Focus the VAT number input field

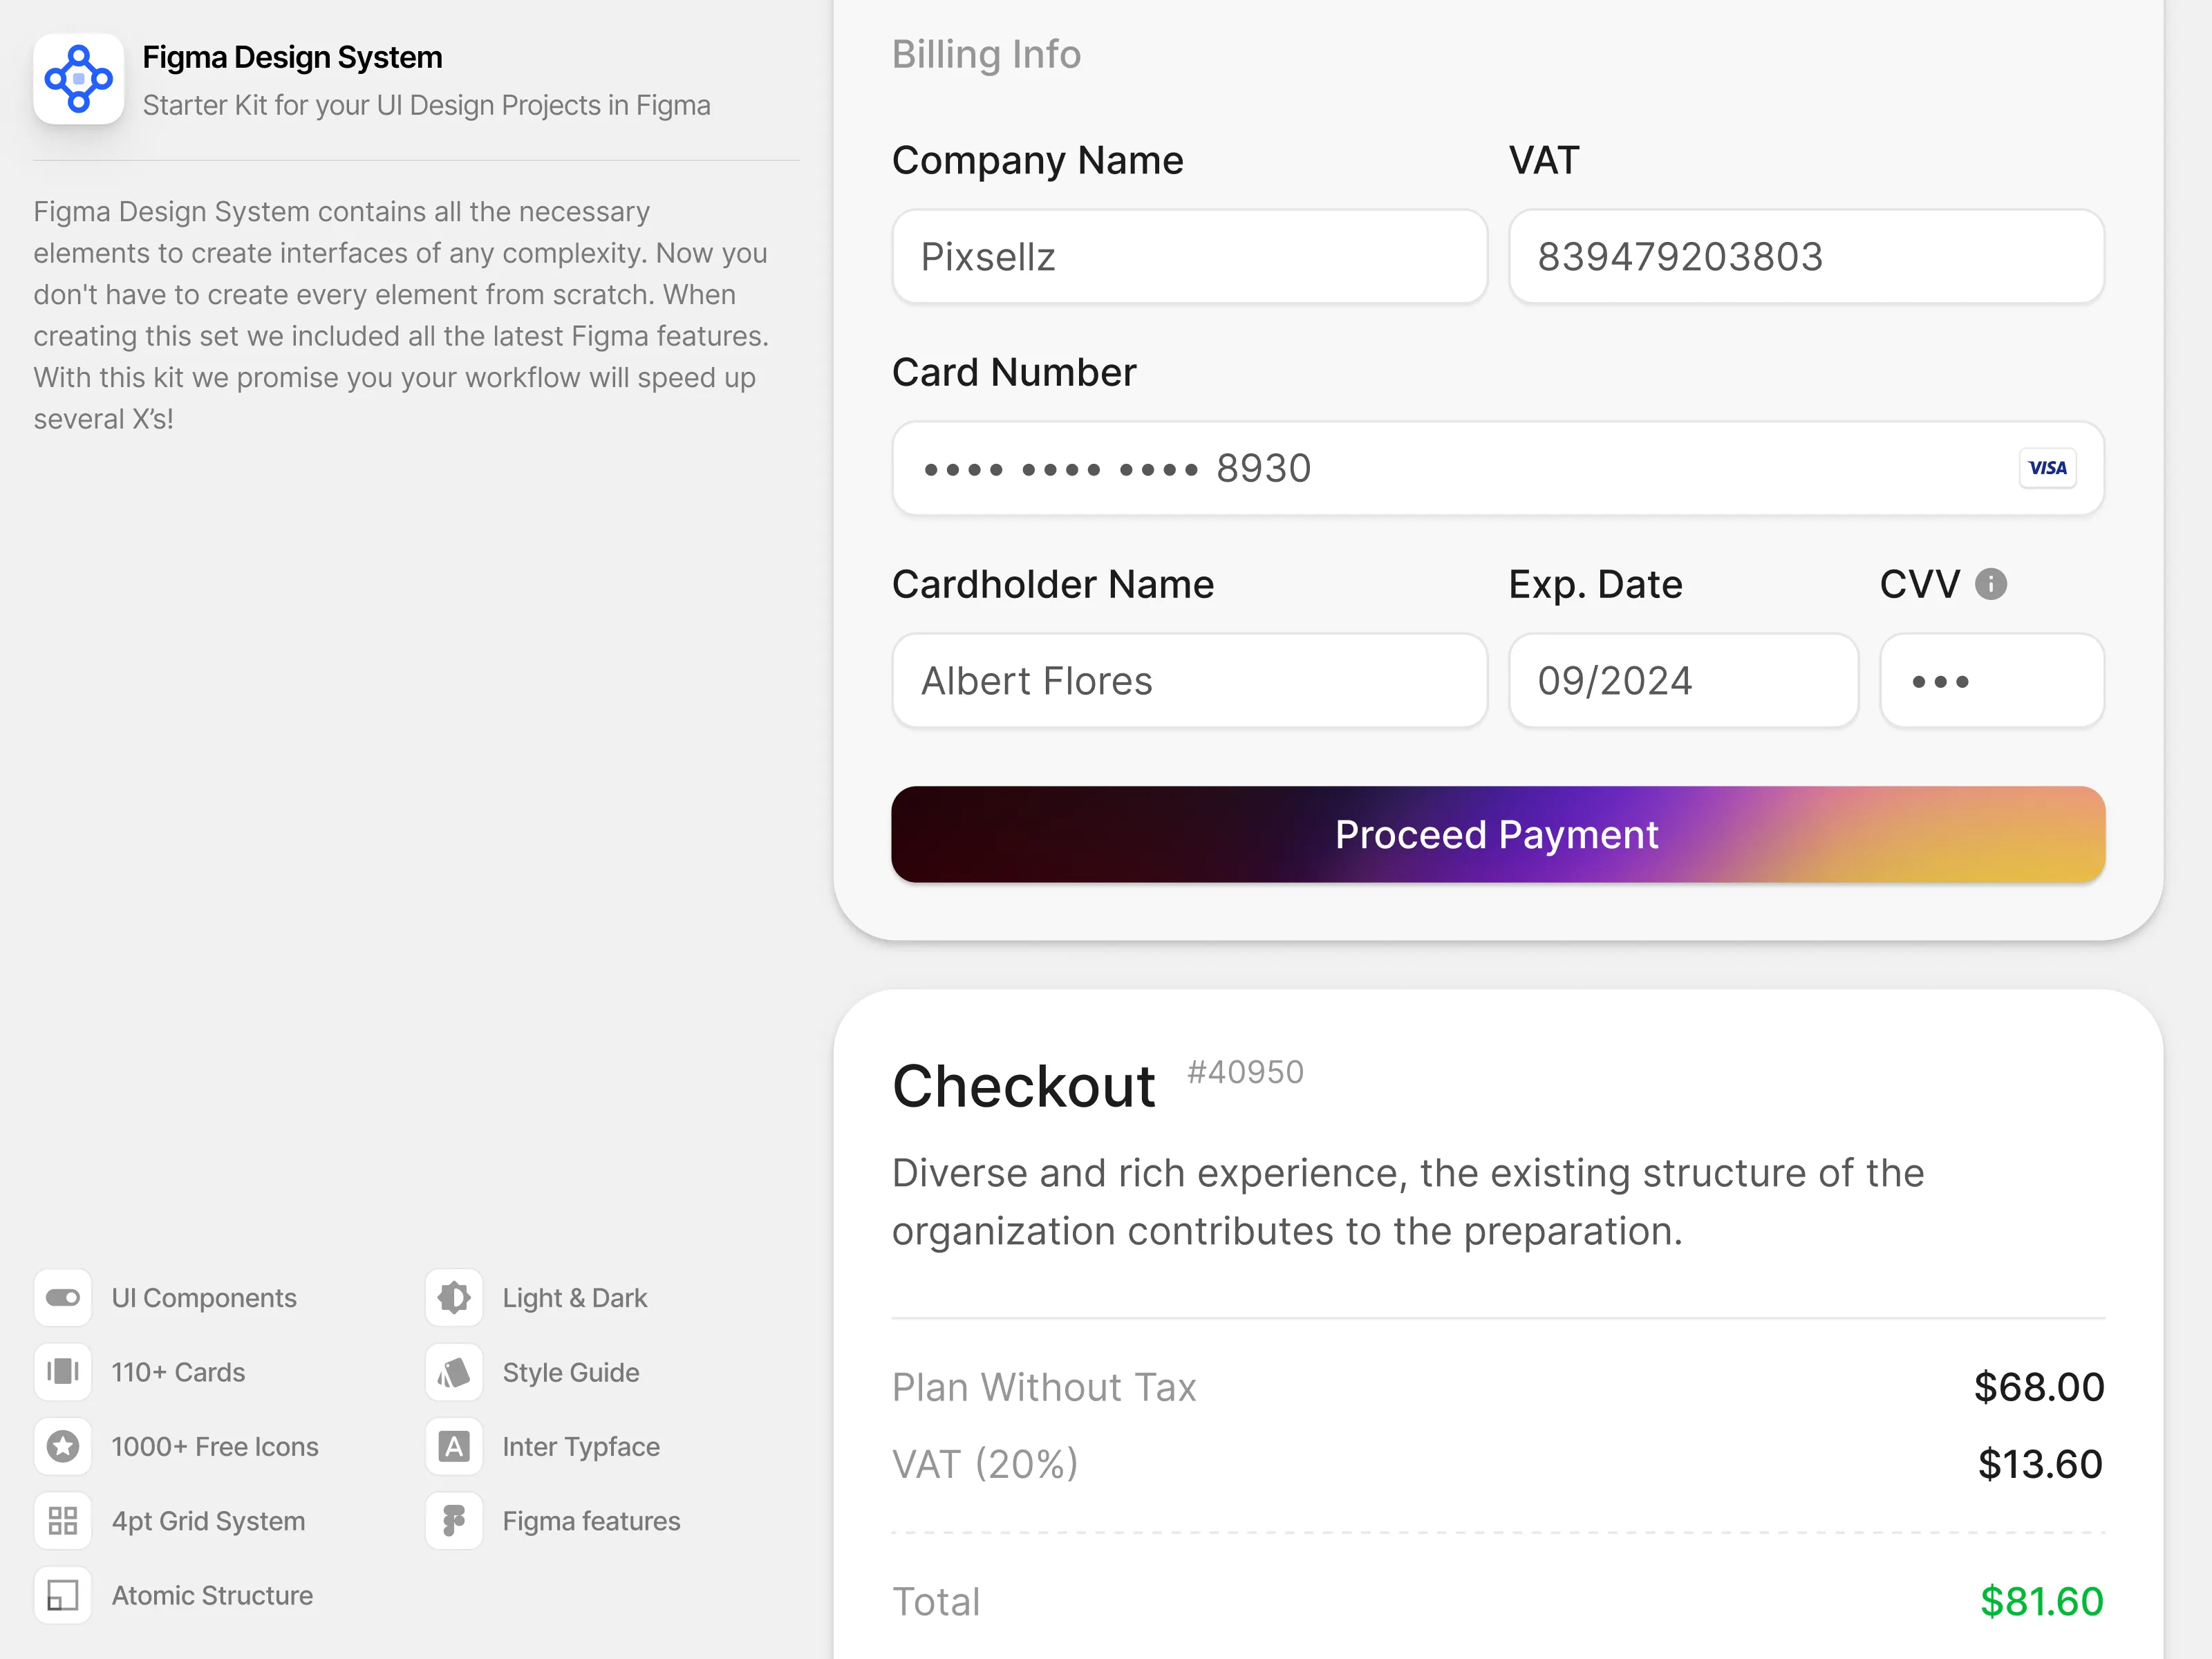click(x=1806, y=256)
